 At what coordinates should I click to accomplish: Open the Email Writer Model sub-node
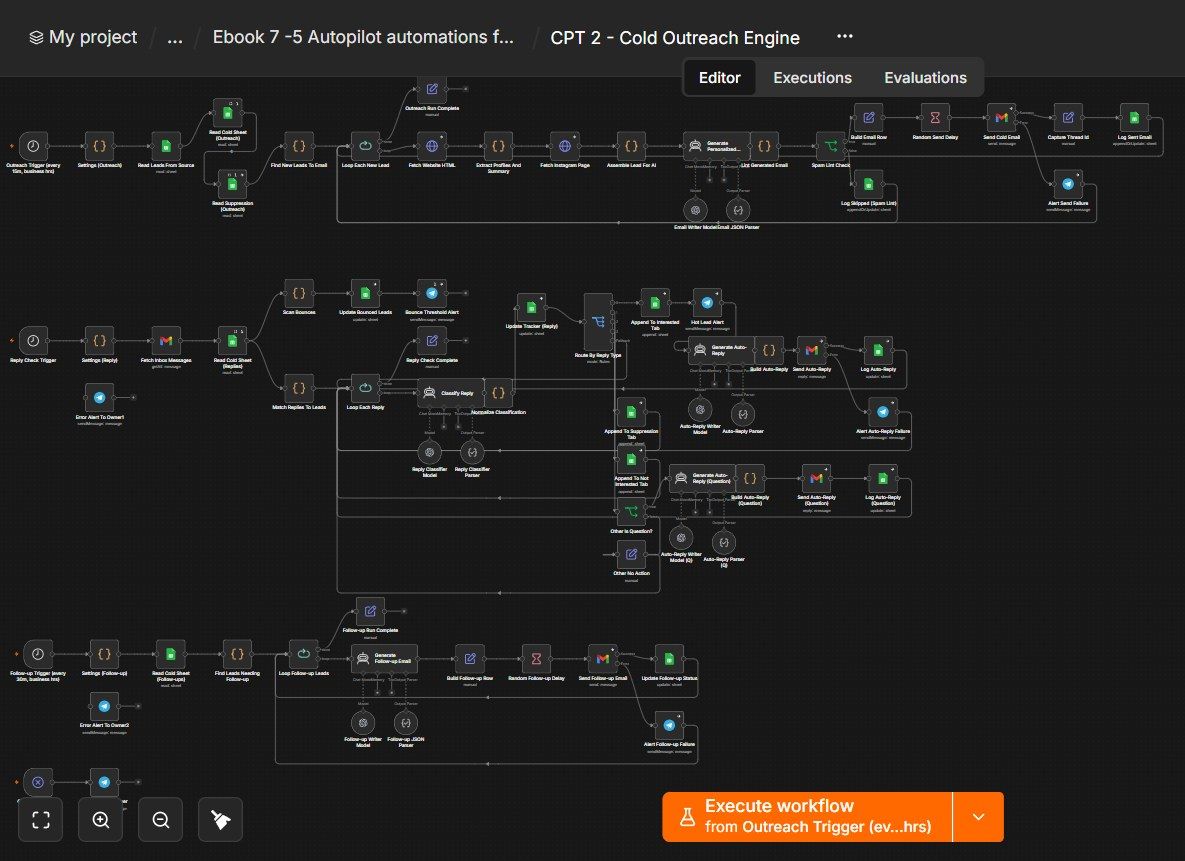point(696,210)
